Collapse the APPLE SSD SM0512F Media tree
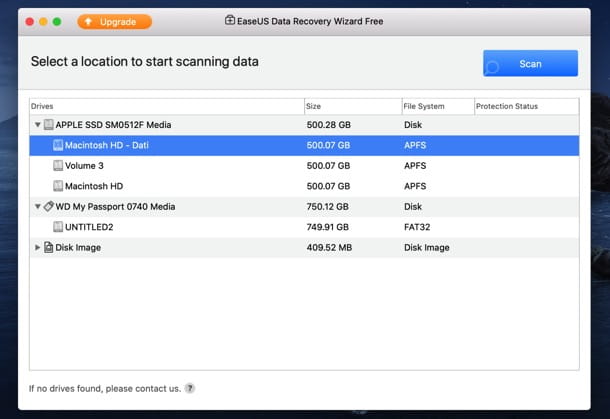610x419 pixels. [x=38, y=124]
